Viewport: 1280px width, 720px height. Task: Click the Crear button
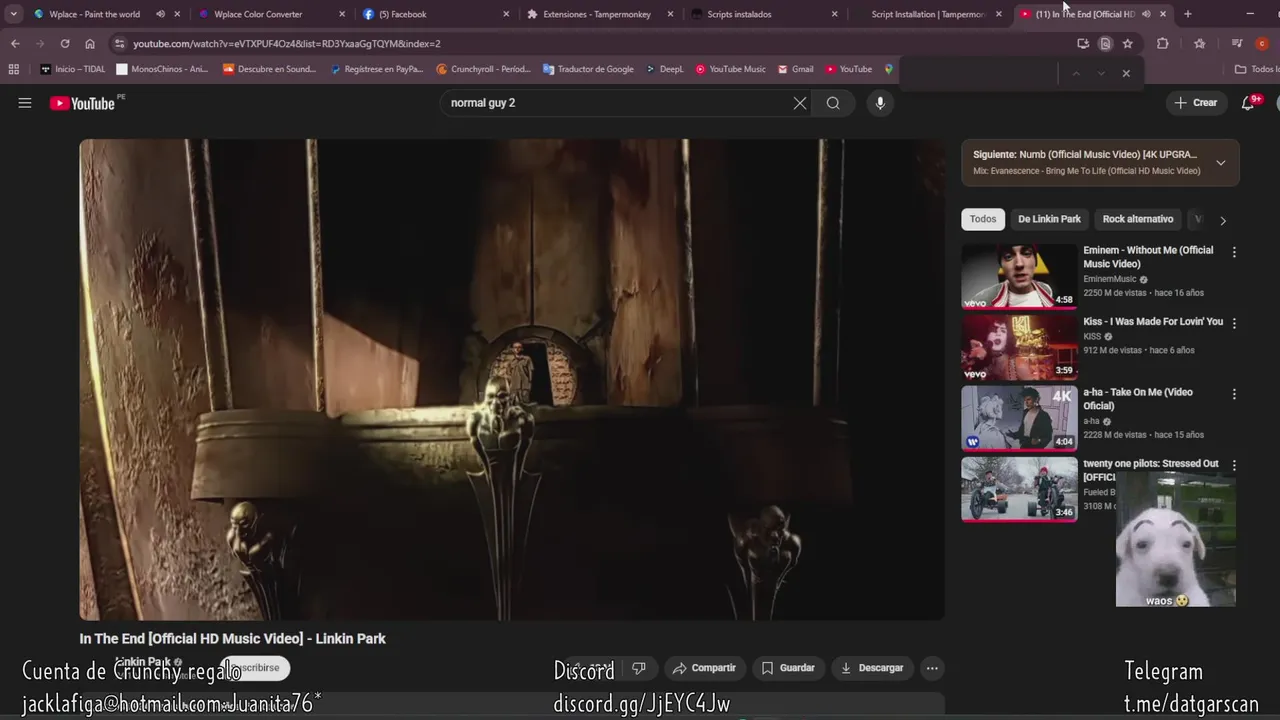coord(1196,103)
